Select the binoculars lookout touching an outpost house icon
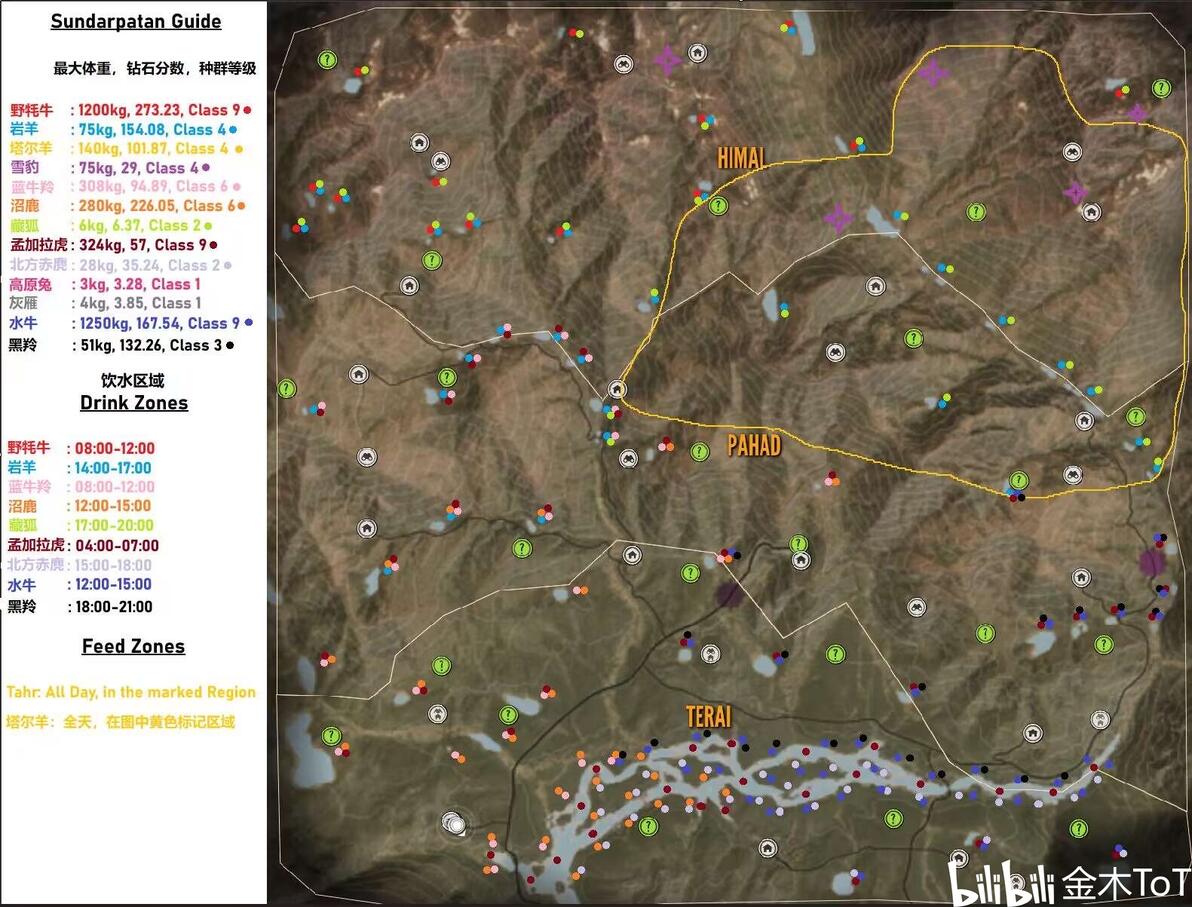Viewport: 1192px width, 907px height. click(x=440, y=161)
